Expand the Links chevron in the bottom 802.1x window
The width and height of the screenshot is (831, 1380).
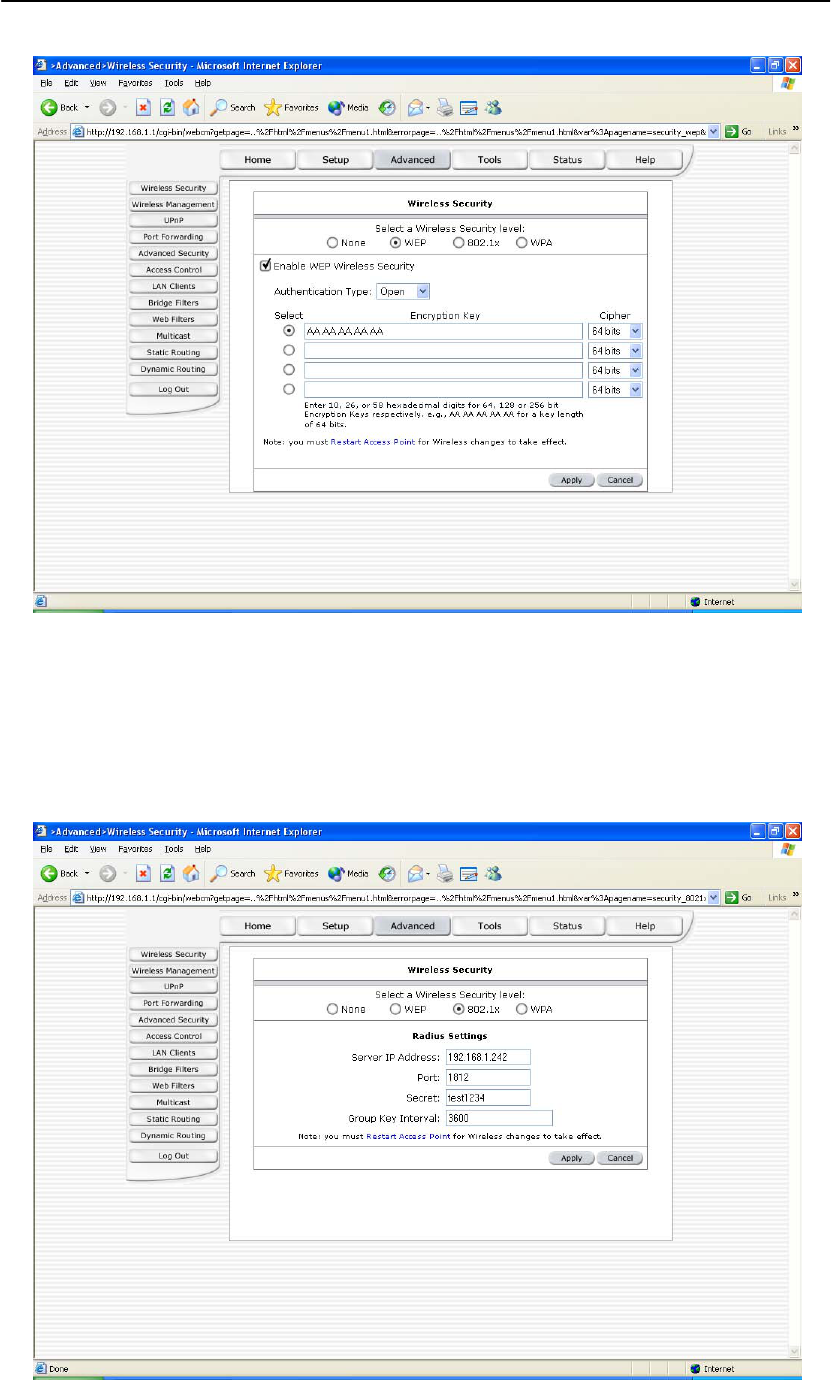point(797,896)
